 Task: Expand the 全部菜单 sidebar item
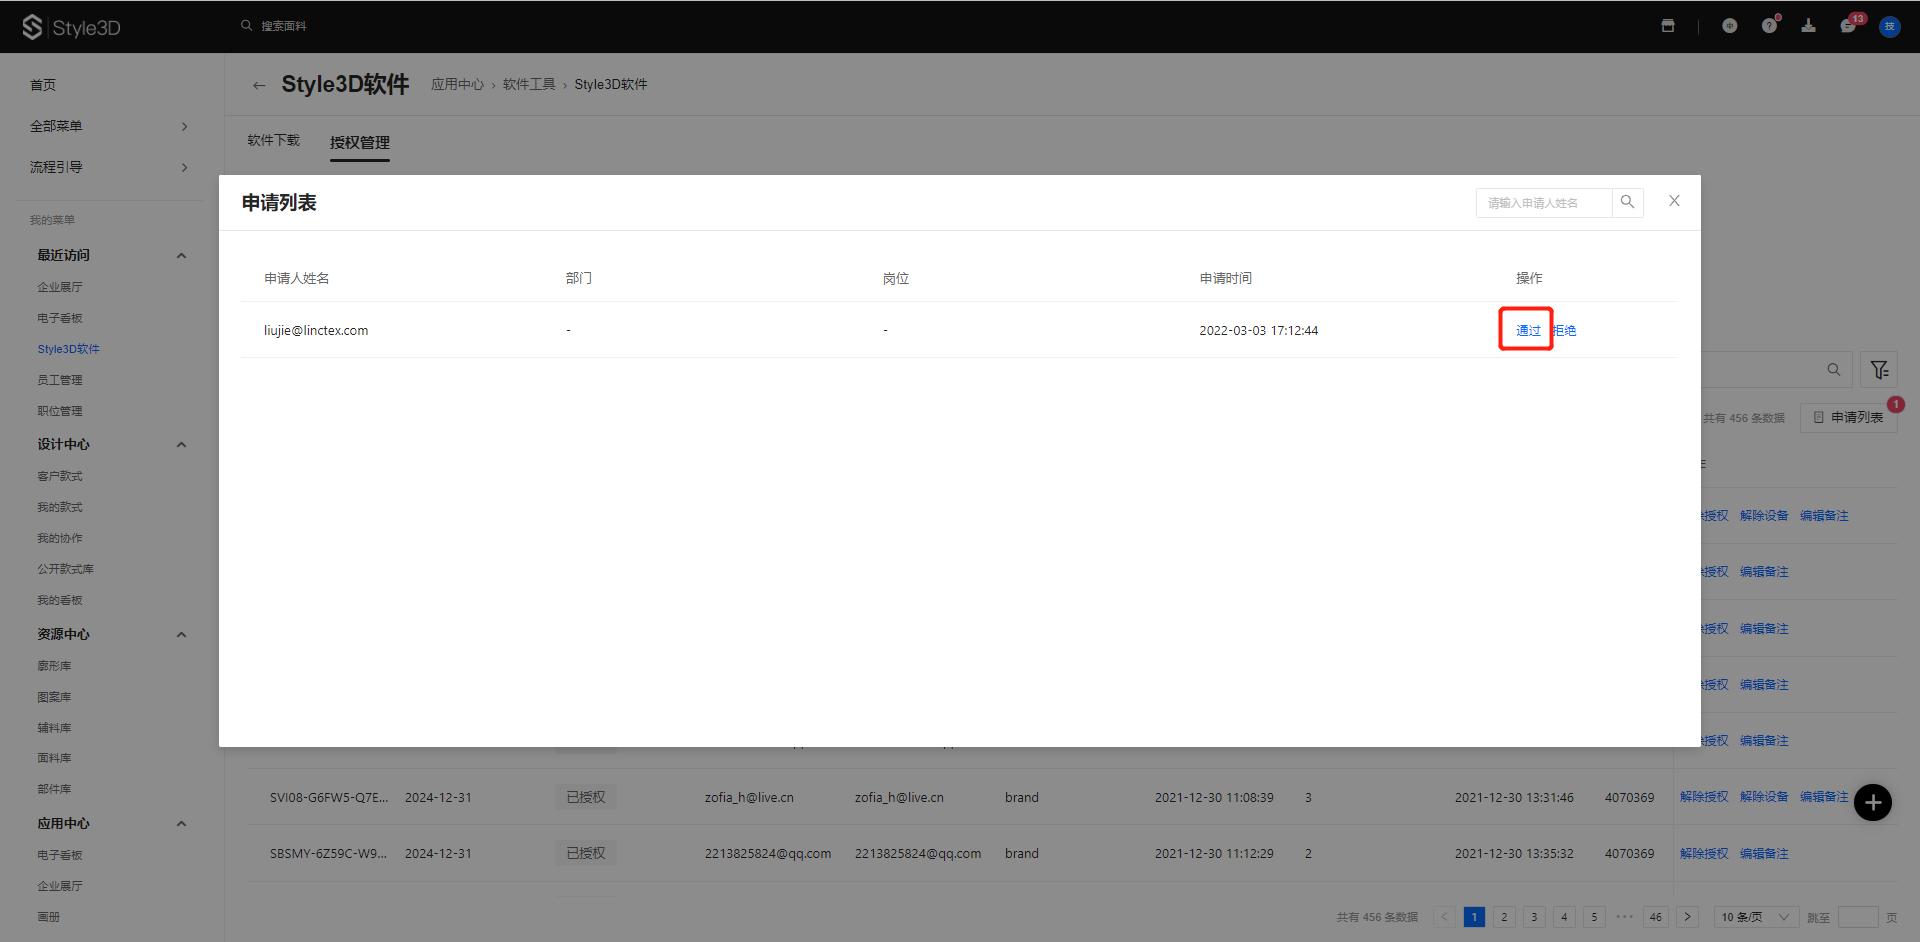(x=108, y=126)
